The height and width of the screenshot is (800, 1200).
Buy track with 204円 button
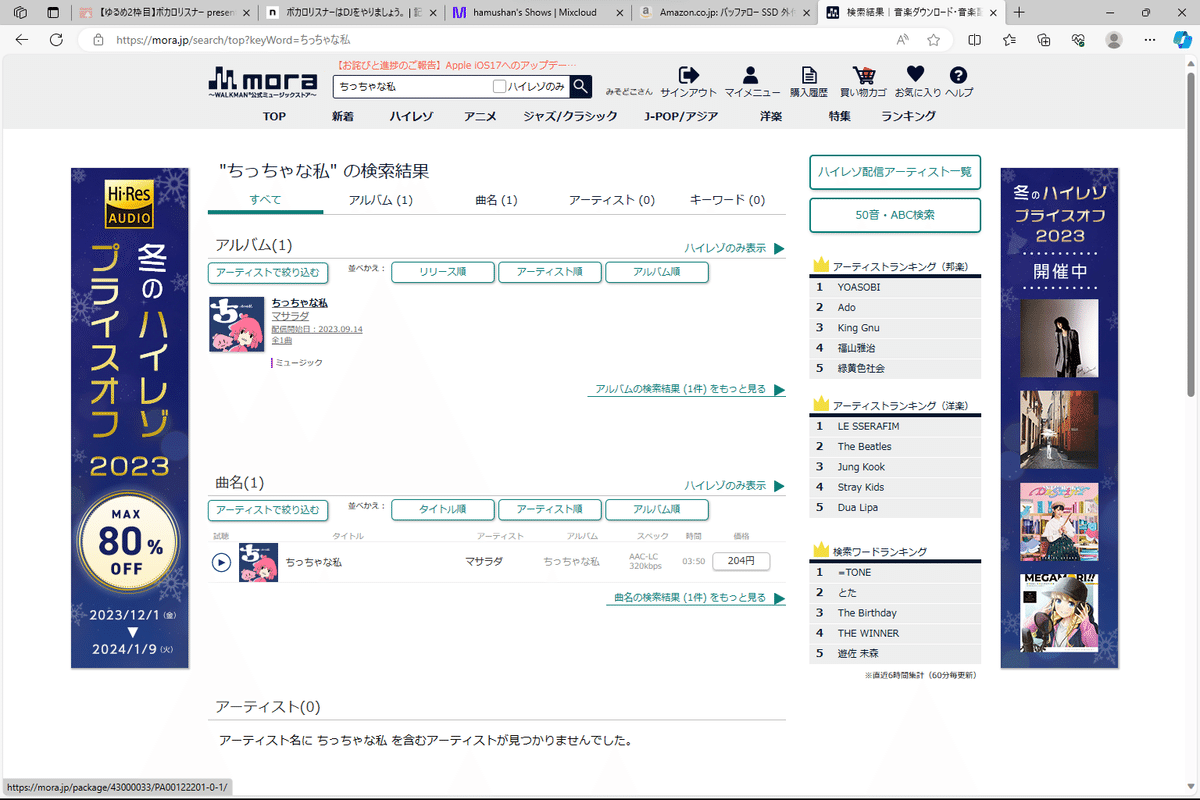click(x=741, y=561)
